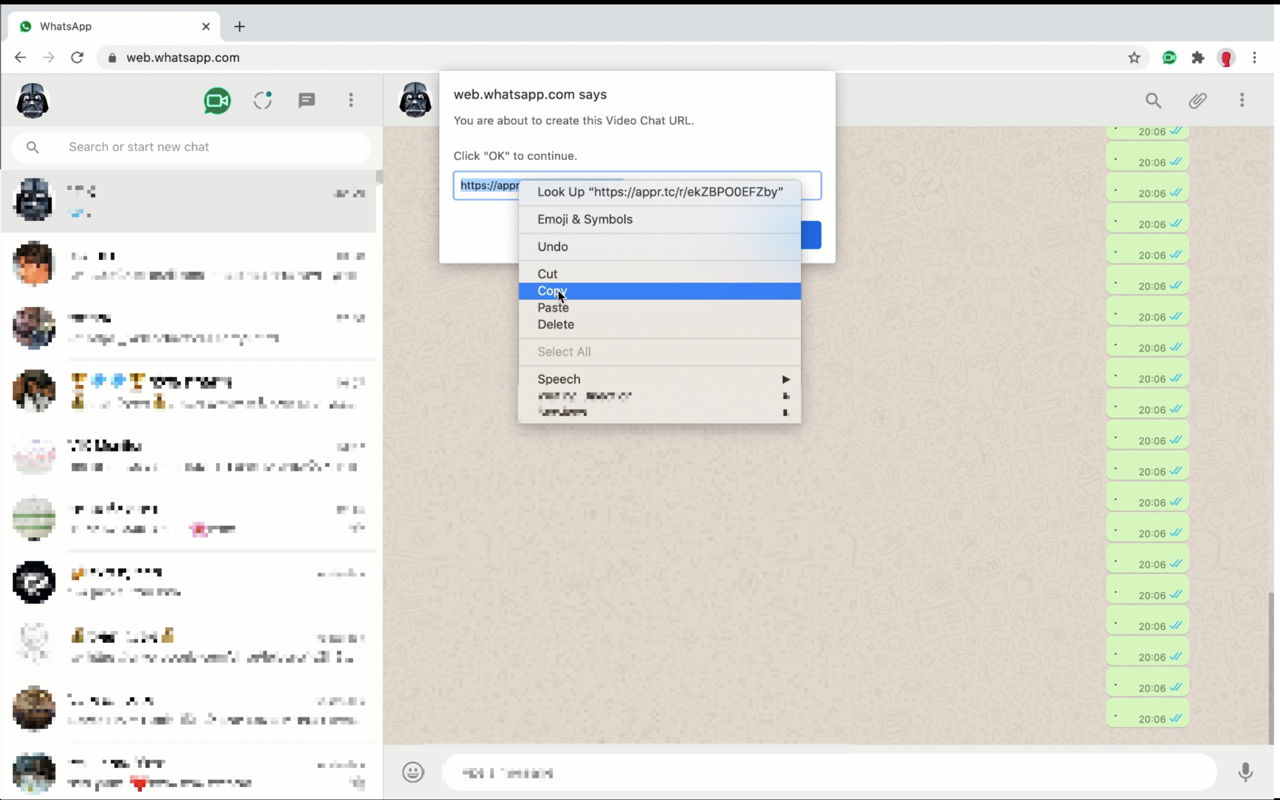1280x800 pixels.
Task: Open Emoji & Symbols from context menu
Action: [660, 219]
